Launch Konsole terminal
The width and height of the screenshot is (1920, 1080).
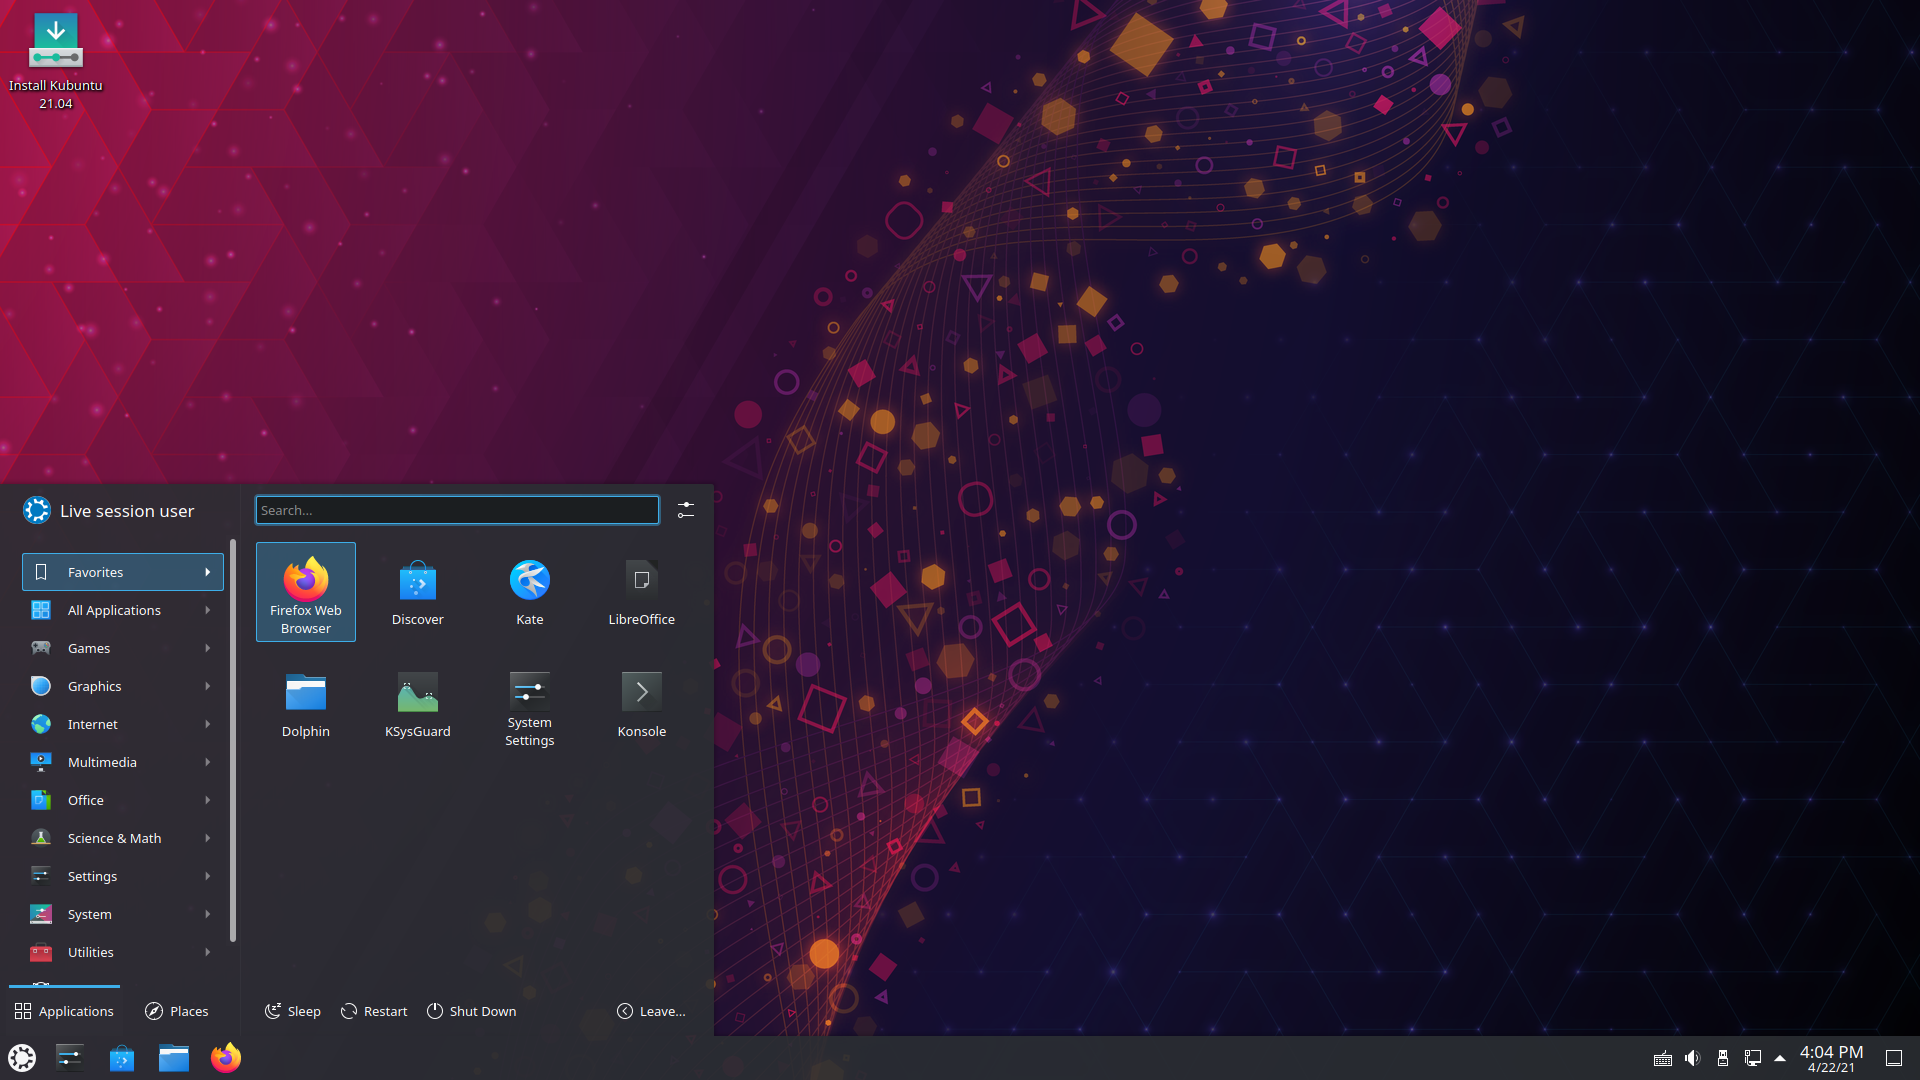pyautogui.click(x=641, y=705)
